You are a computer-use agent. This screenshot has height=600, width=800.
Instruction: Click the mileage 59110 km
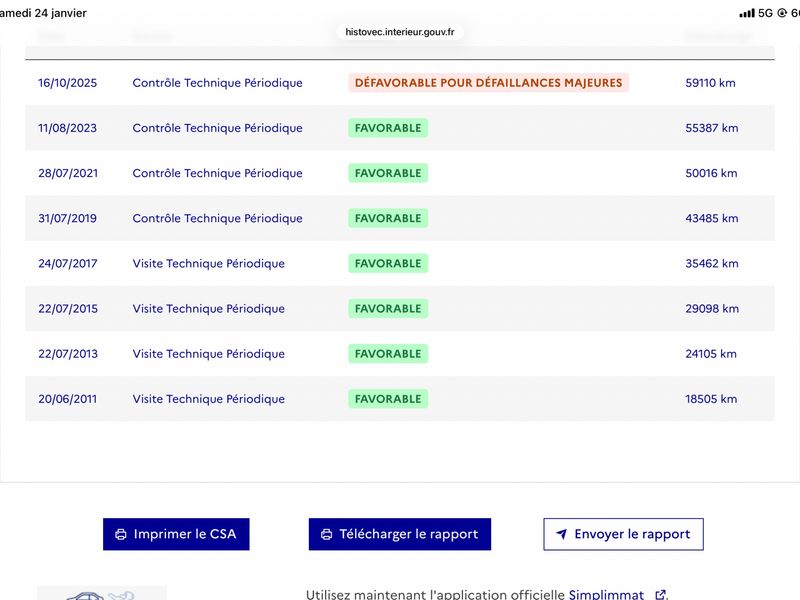710,83
